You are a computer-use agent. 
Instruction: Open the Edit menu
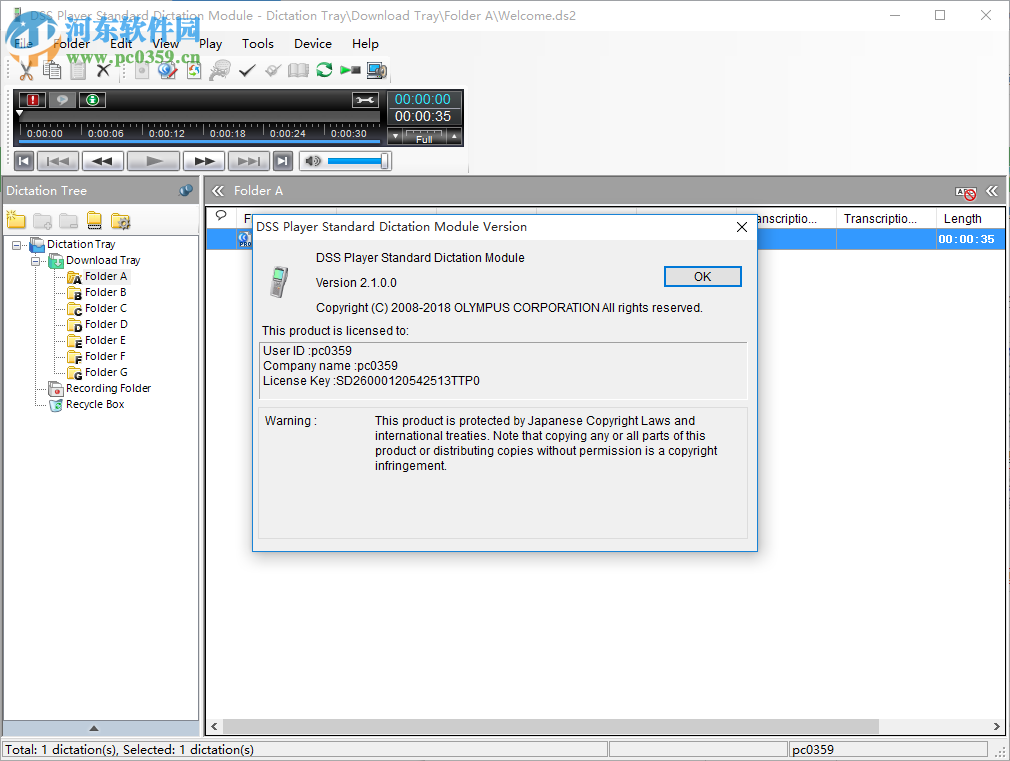(121, 43)
